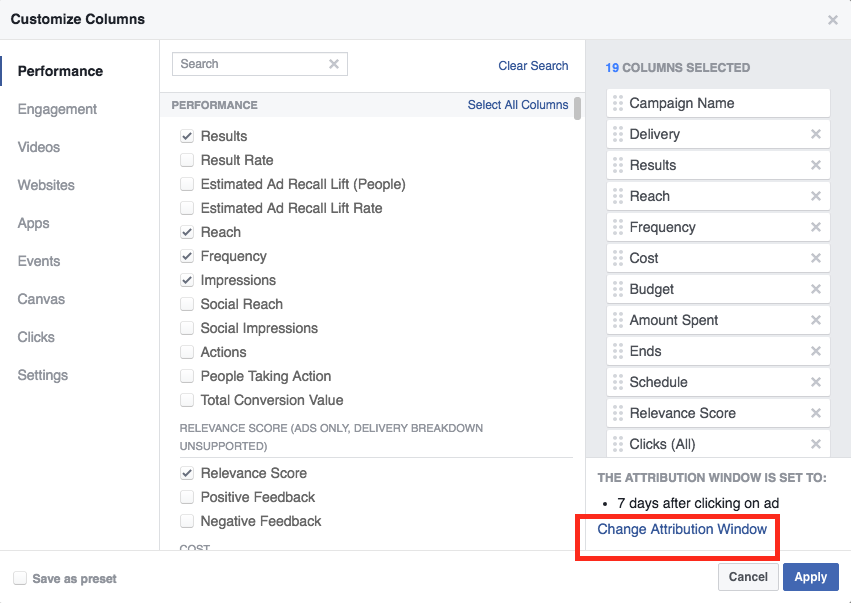Grab the drag handle beside Frequency column

[618, 227]
